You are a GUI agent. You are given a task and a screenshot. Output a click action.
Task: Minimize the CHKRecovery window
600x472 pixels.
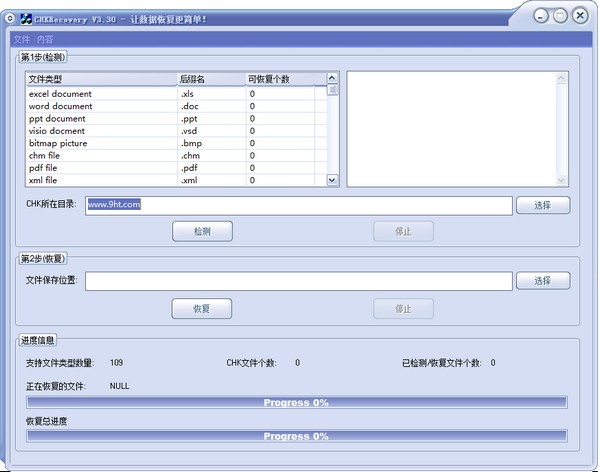[x=541, y=16]
